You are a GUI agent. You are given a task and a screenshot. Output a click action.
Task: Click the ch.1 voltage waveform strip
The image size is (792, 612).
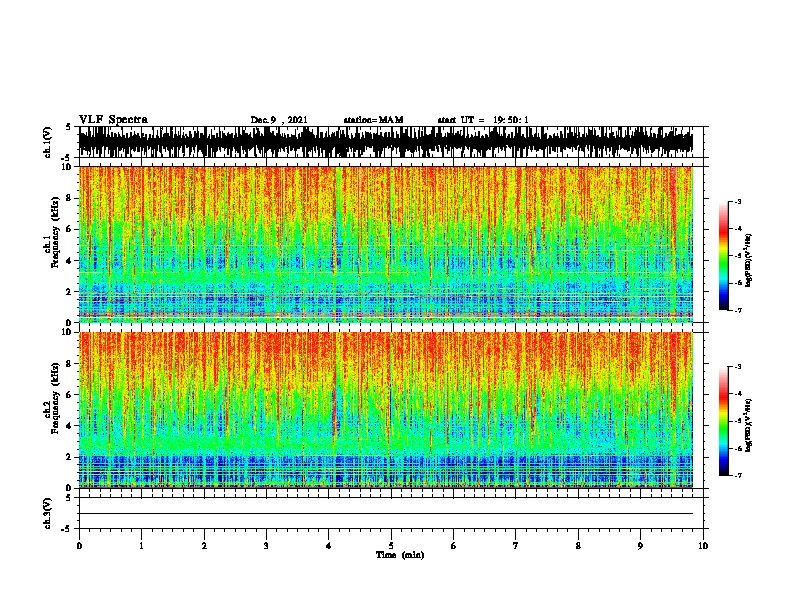pyautogui.click(x=386, y=142)
